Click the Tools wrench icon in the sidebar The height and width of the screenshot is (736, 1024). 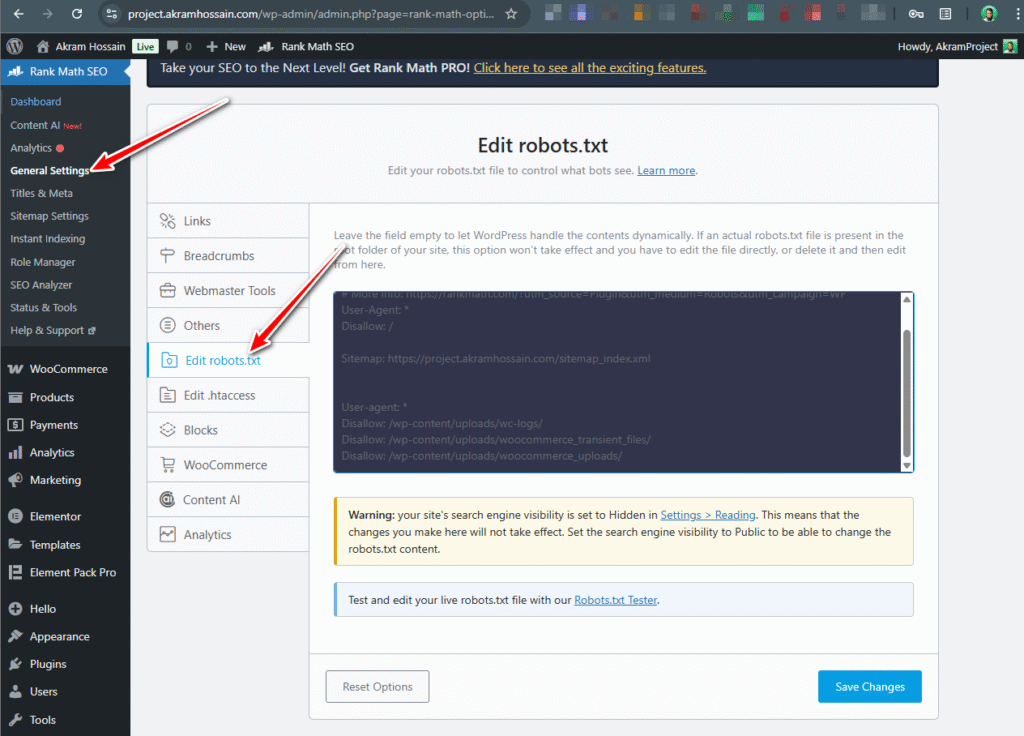[x=15, y=720]
